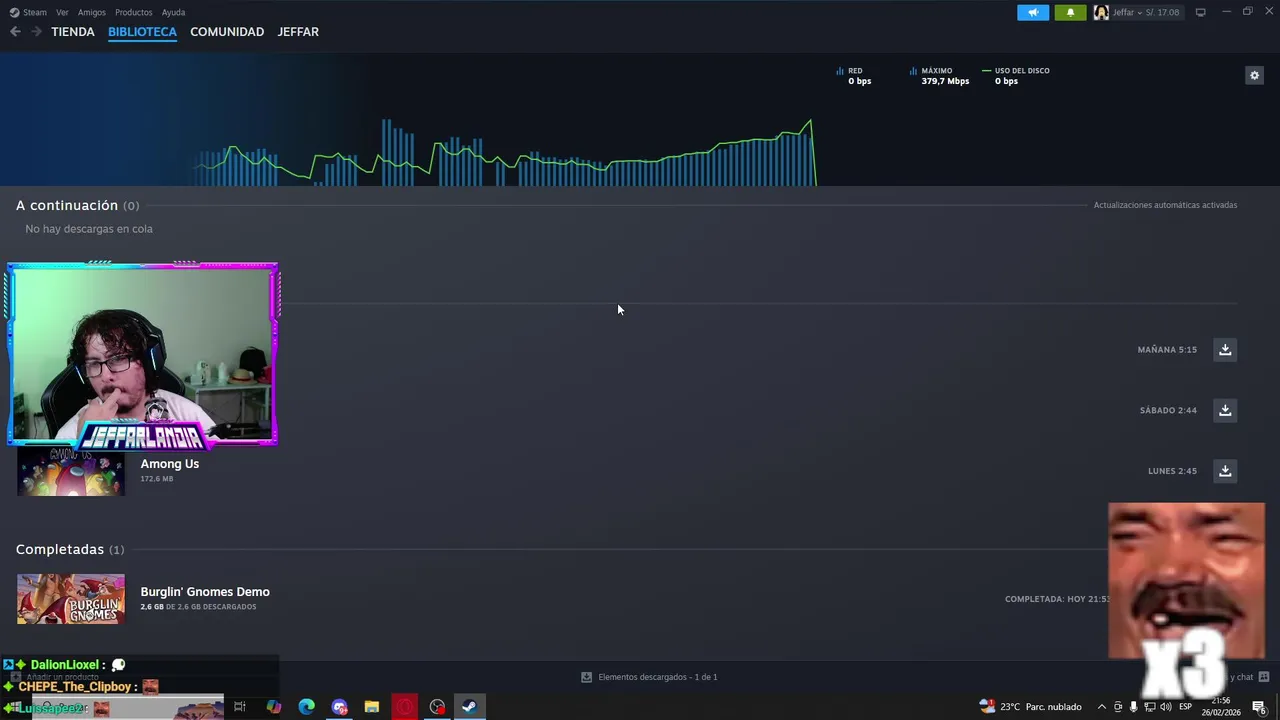Click the USO DEL DISCO stat
This screenshot has width=1280, height=720.
pyautogui.click(x=1016, y=76)
